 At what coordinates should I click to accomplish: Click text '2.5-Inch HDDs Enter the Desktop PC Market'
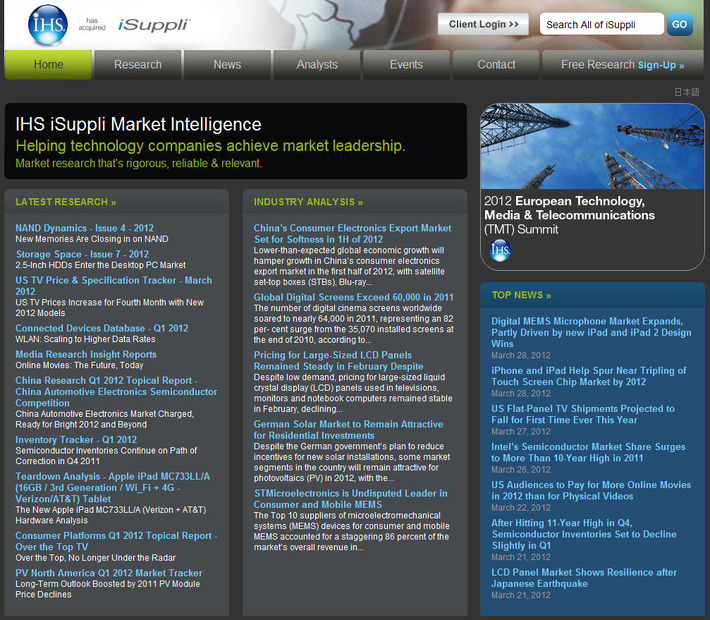click(x=101, y=265)
